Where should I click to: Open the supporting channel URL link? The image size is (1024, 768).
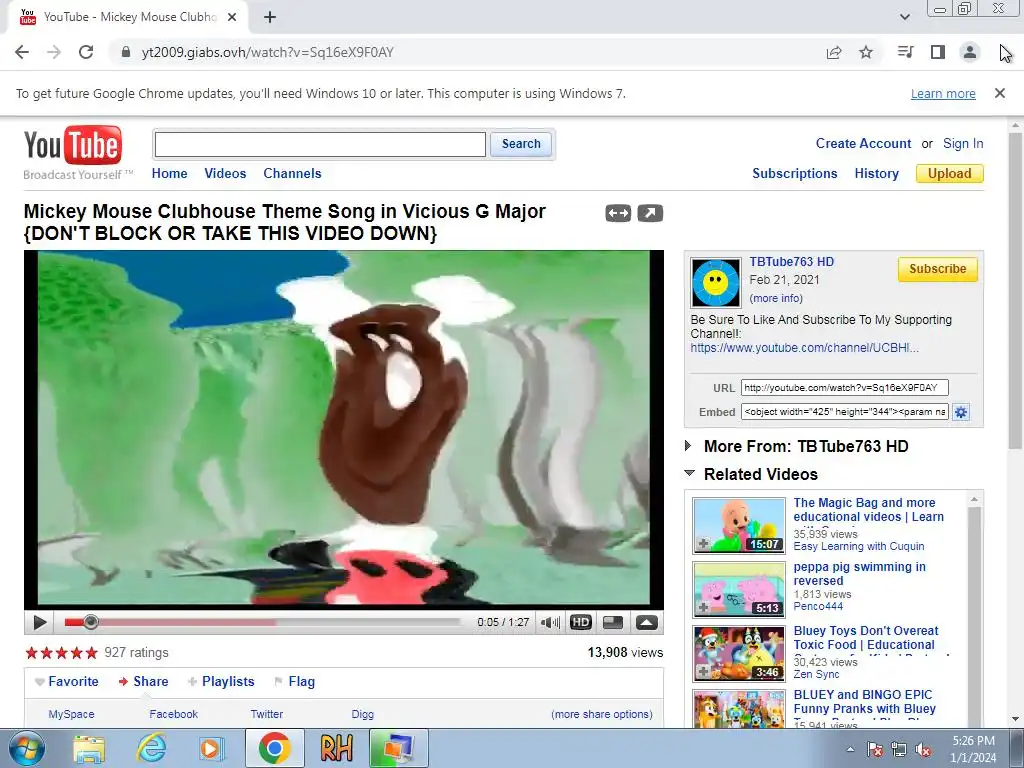pos(804,347)
